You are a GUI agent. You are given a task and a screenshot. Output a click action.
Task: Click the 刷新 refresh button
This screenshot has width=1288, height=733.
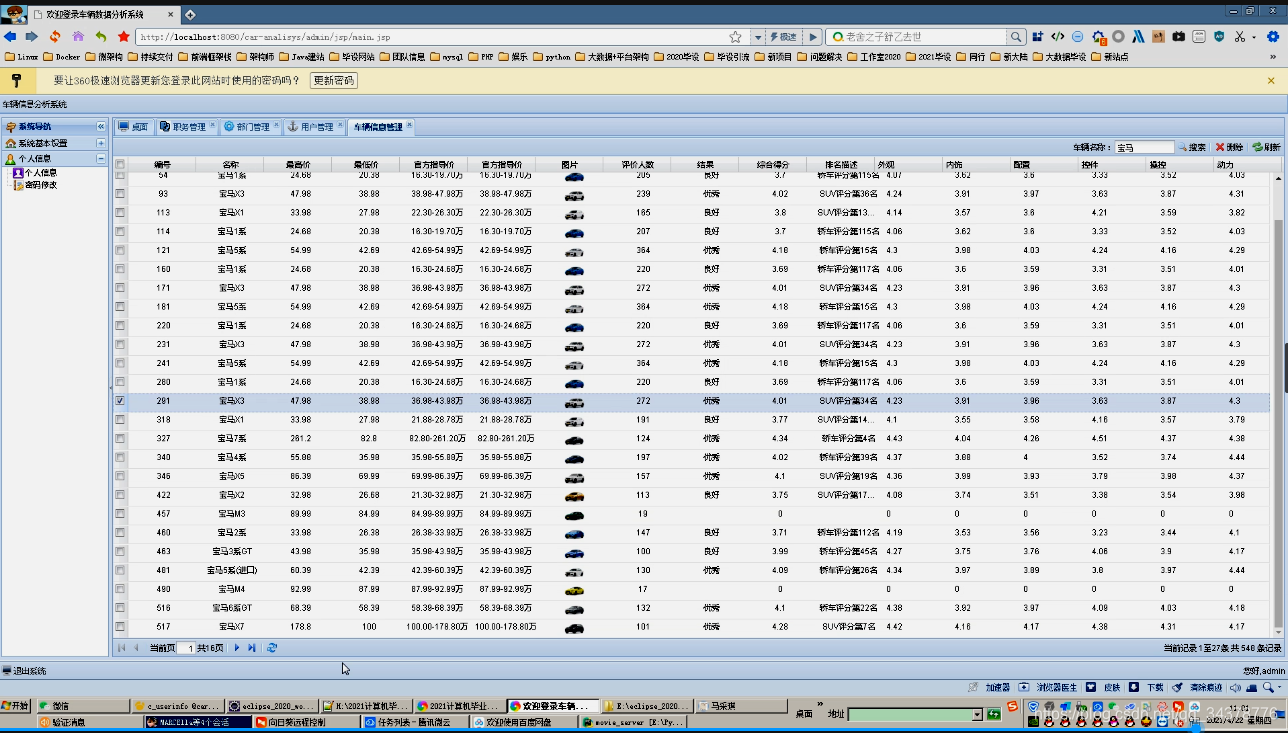(1266, 147)
